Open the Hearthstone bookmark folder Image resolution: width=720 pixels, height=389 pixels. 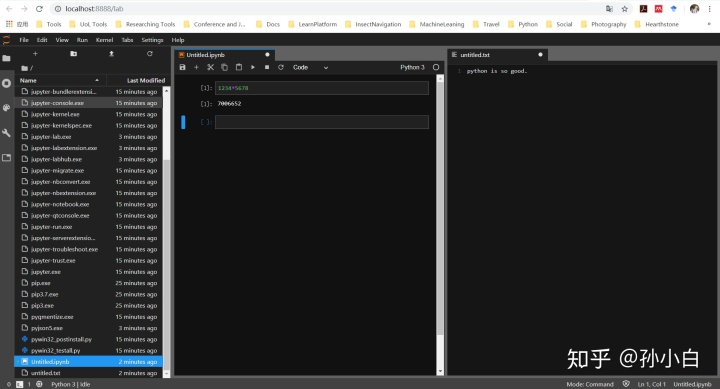tap(657, 24)
